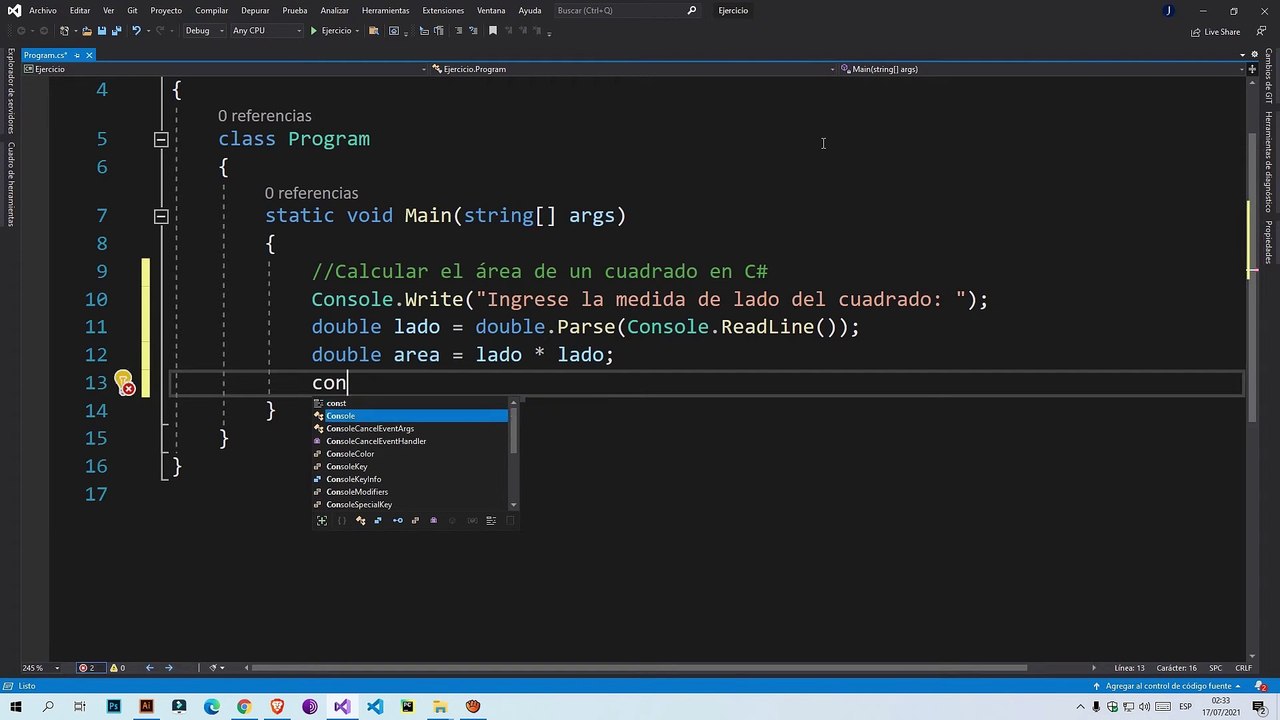Navigate to the previous issue with the left arrow
1280x720 pixels.
(149, 668)
